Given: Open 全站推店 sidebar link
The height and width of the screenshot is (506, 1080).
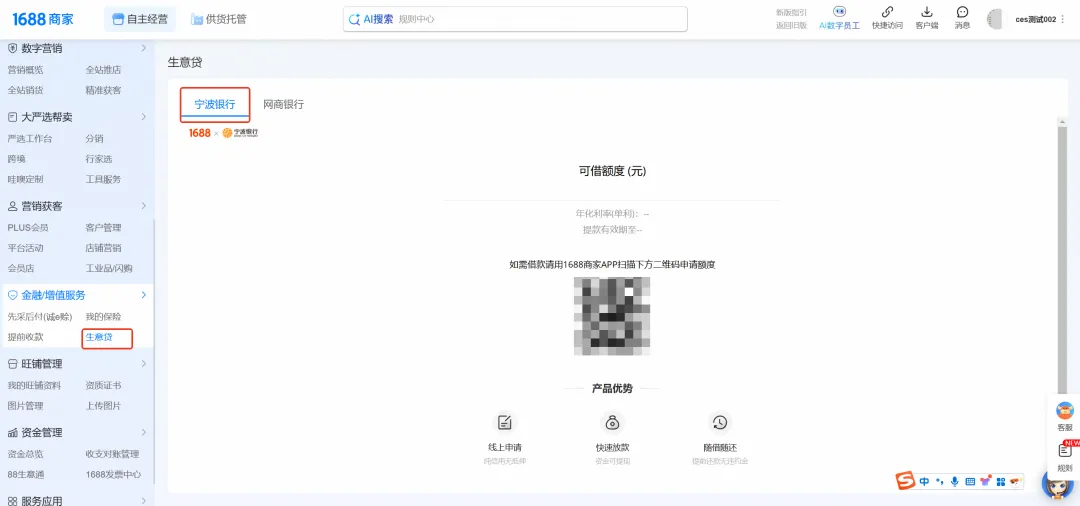Looking at the screenshot, I should (x=103, y=70).
